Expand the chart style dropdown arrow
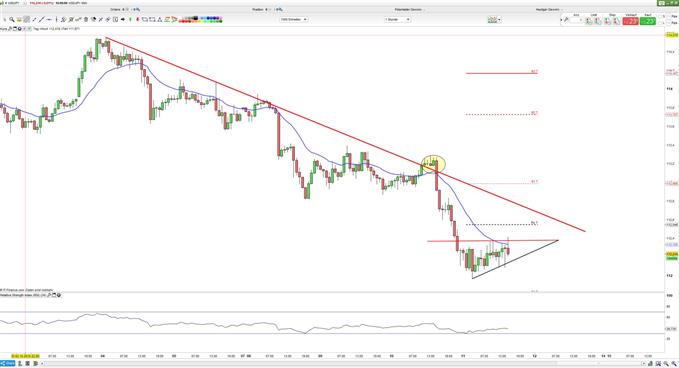This screenshot has height=368, width=679. 500,20
